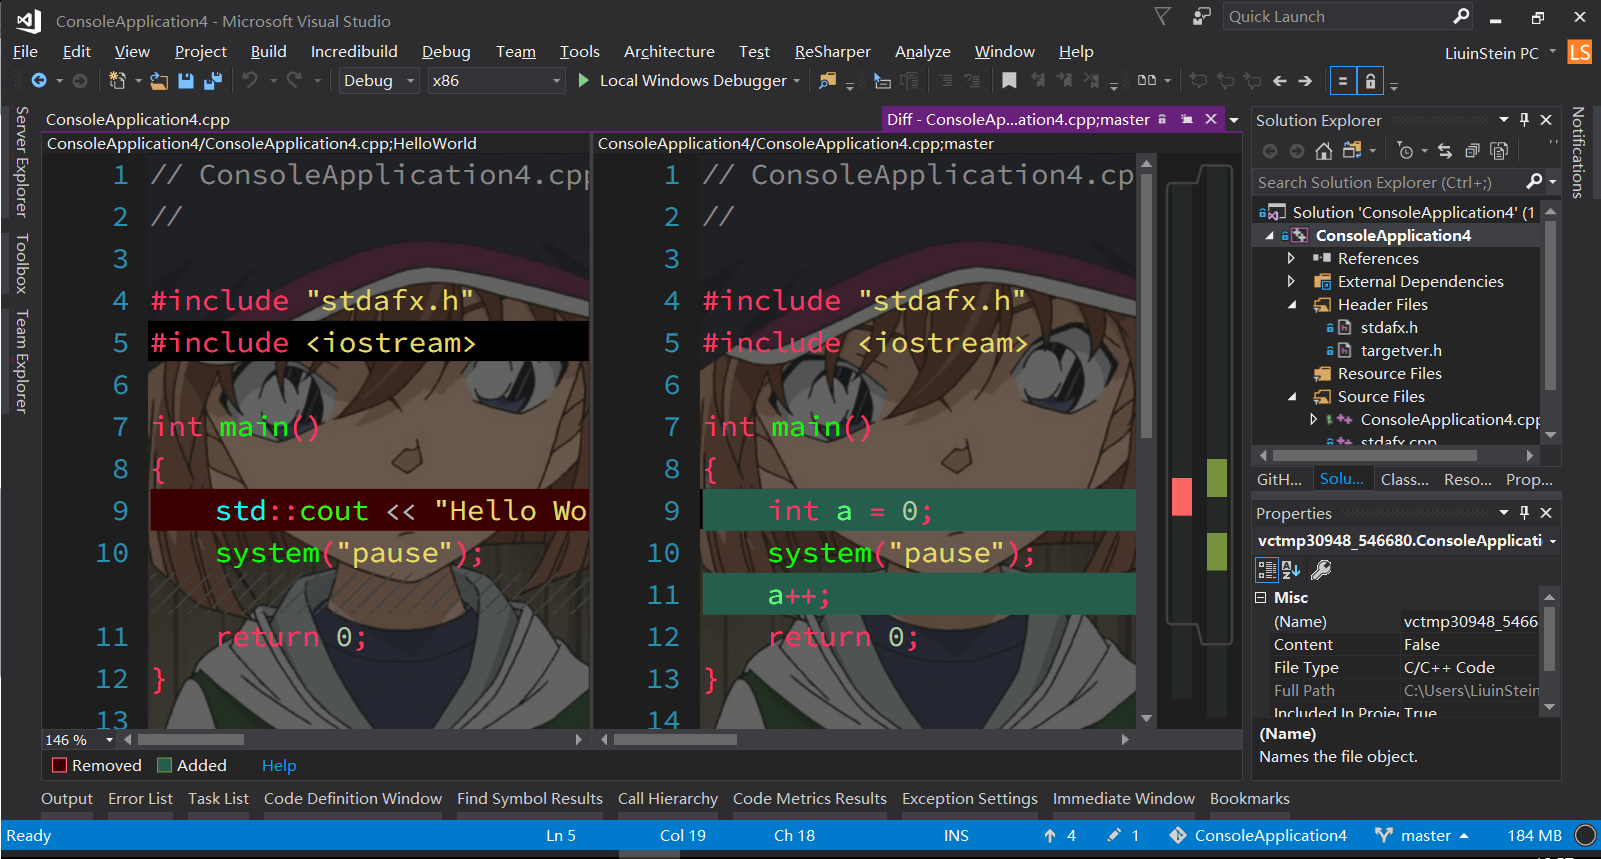Toggle Categorized view in Properties panel

pyautogui.click(x=1267, y=570)
